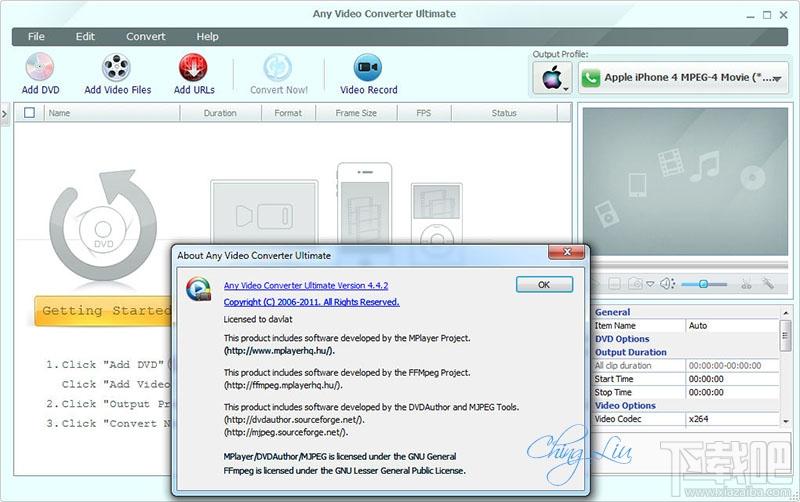
Task: Open the Copyright (C) 2006-2011 link
Action: (311, 302)
